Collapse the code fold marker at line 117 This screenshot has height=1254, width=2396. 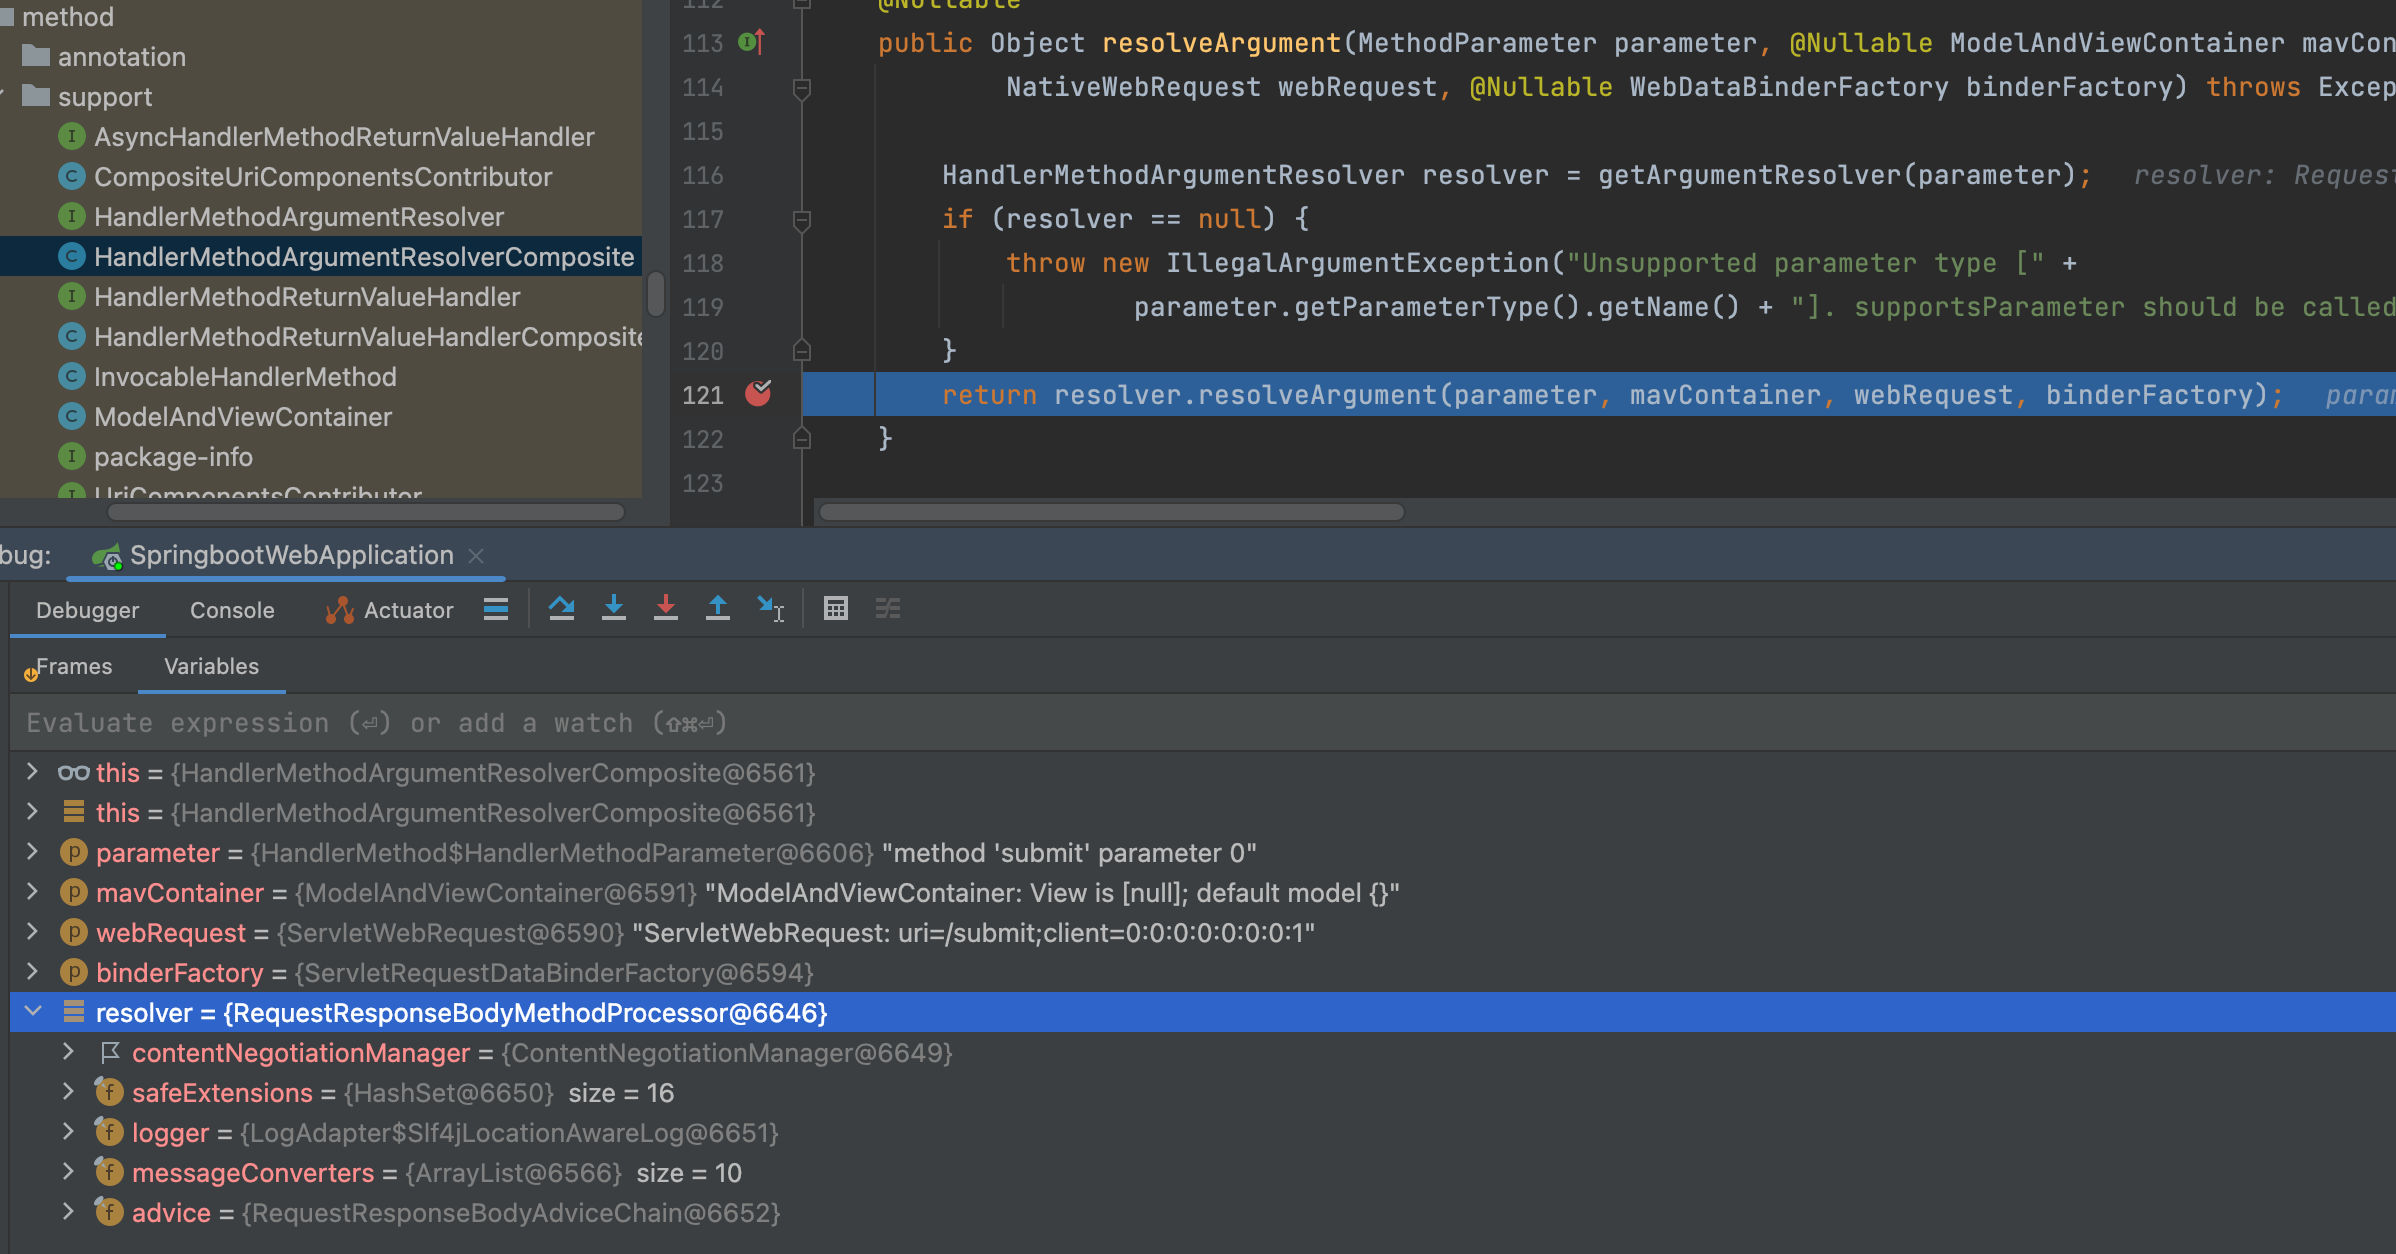(801, 219)
